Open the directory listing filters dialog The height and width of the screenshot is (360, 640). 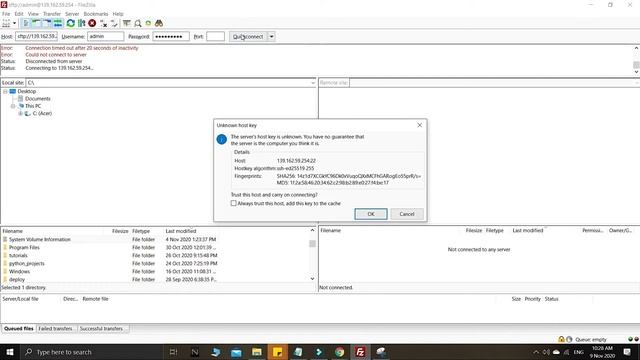(x=127, y=23)
